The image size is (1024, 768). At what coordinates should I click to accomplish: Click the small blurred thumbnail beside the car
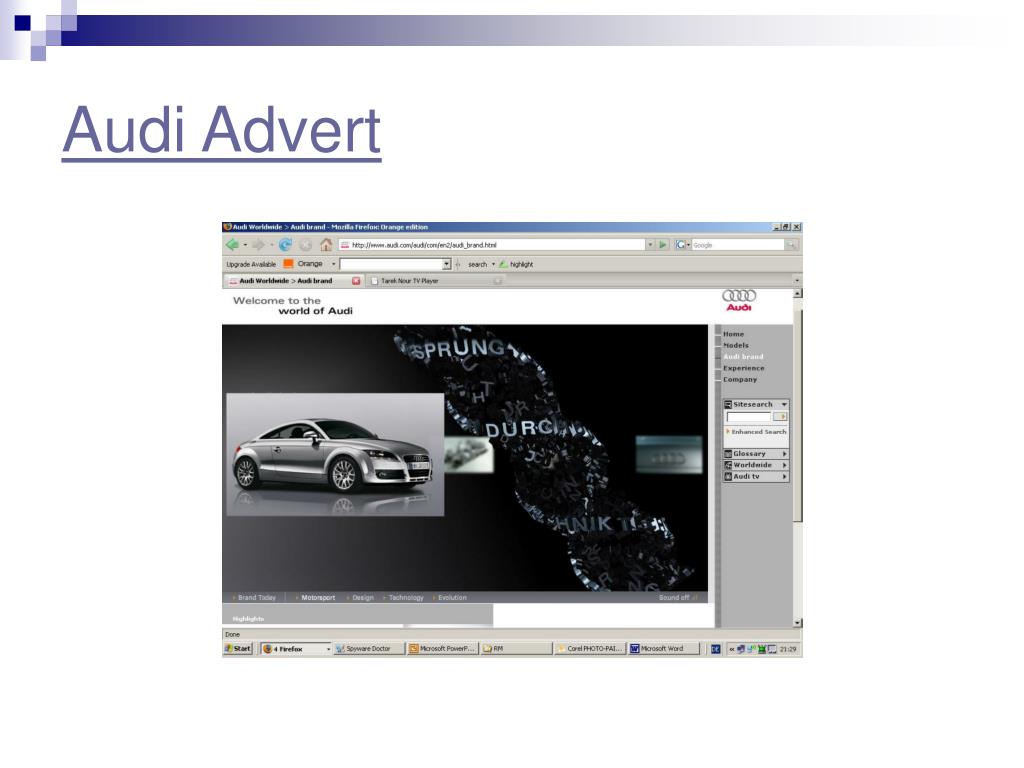pyautogui.click(x=469, y=455)
